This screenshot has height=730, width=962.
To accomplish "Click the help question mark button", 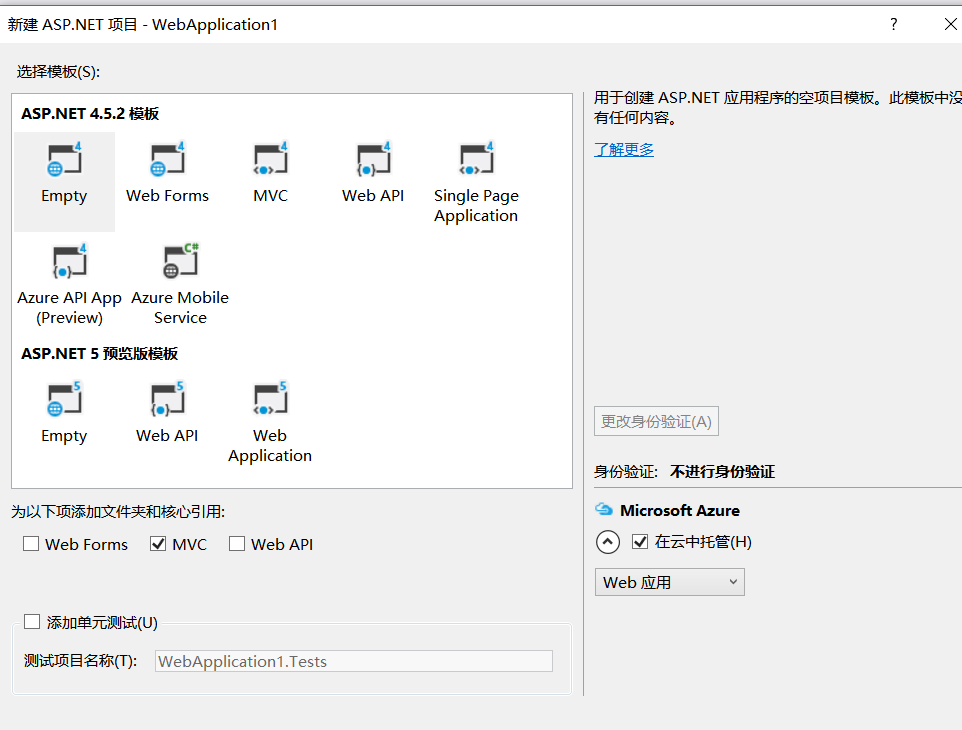I will [894, 24].
